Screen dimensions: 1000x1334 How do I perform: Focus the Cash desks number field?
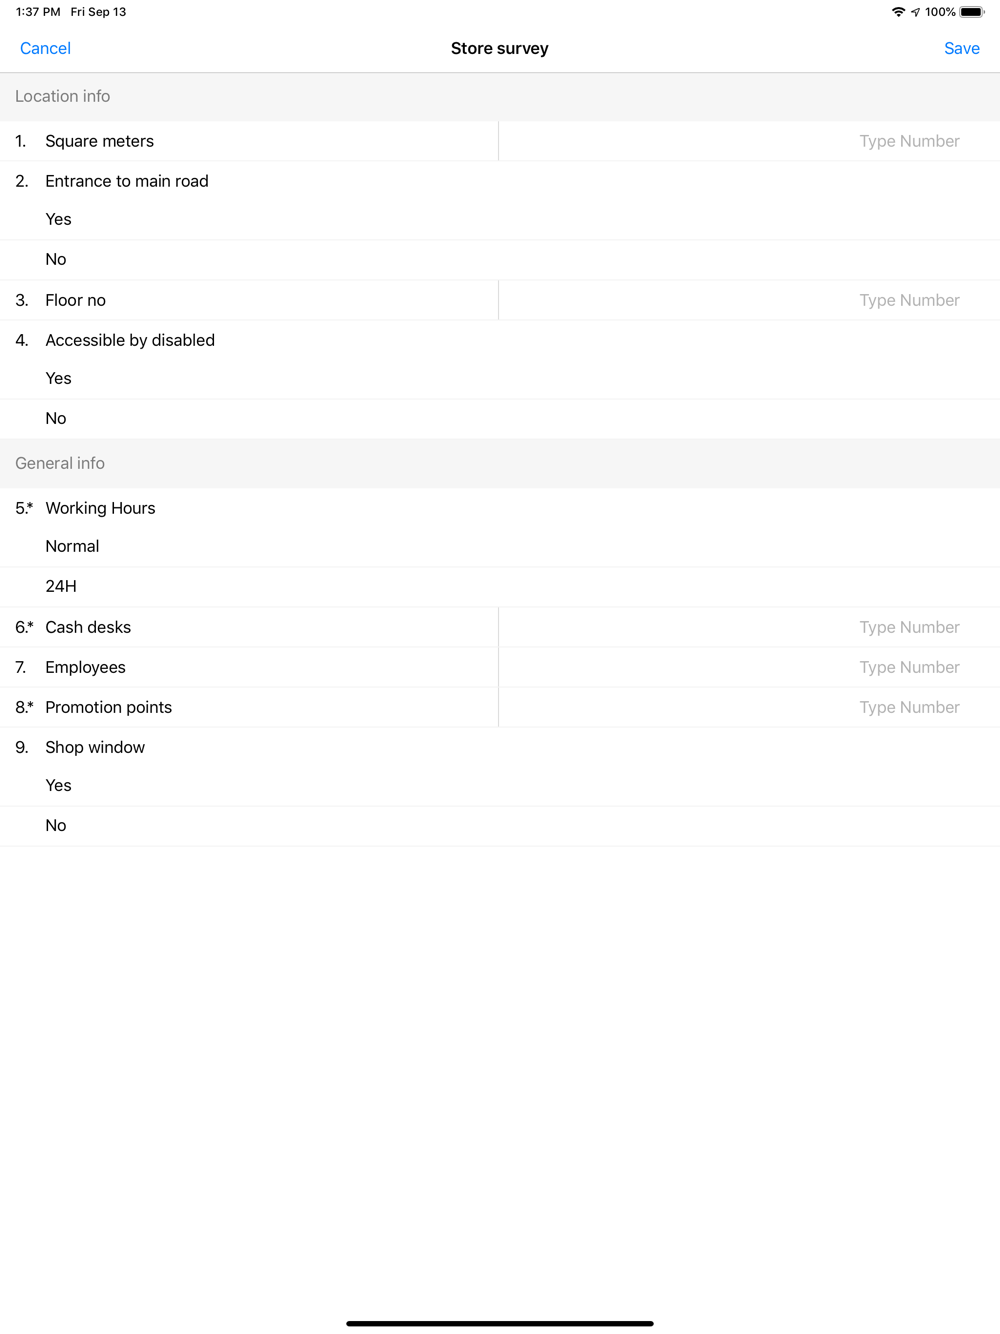tap(749, 627)
